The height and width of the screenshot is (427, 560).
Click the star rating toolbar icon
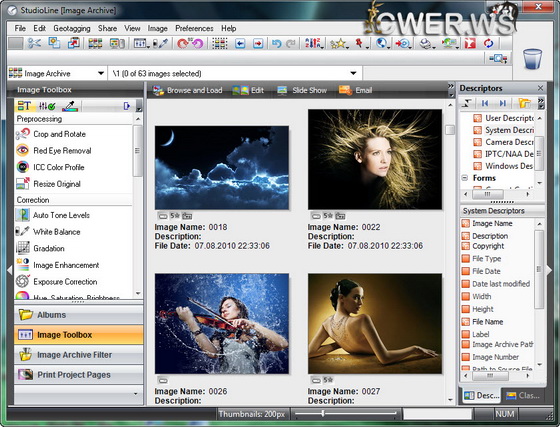coord(338,44)
